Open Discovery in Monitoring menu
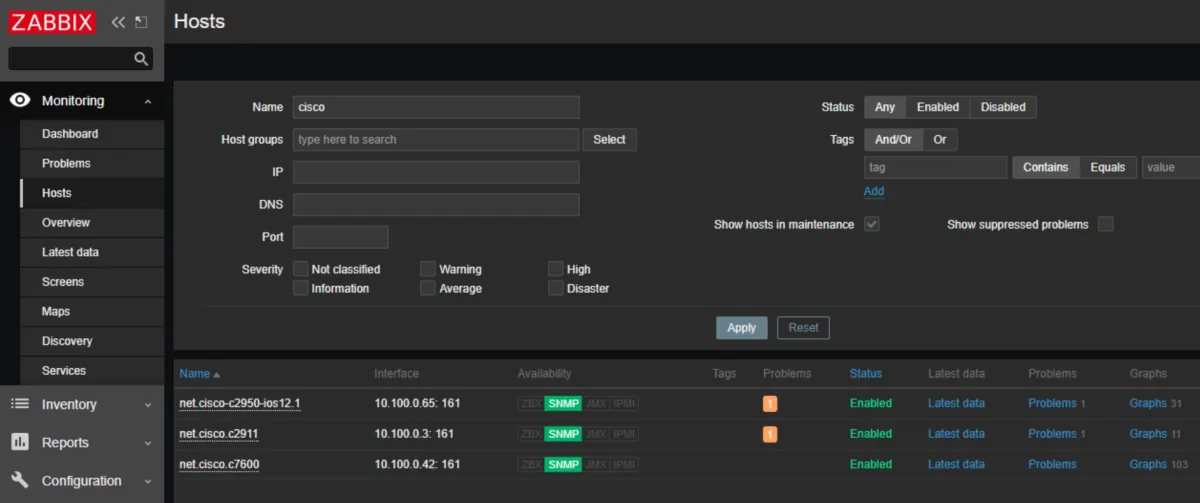The image size is (1200, 503). (91, 341)
